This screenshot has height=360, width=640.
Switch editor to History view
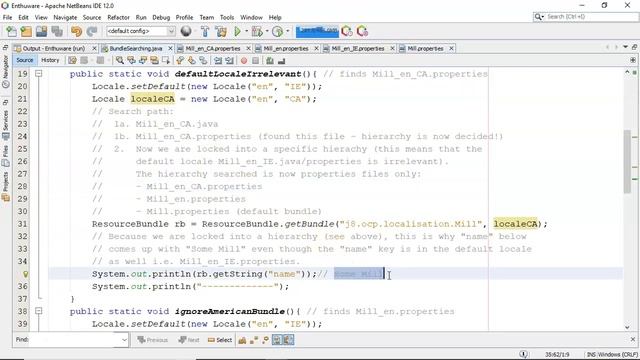tap(50, 60)
